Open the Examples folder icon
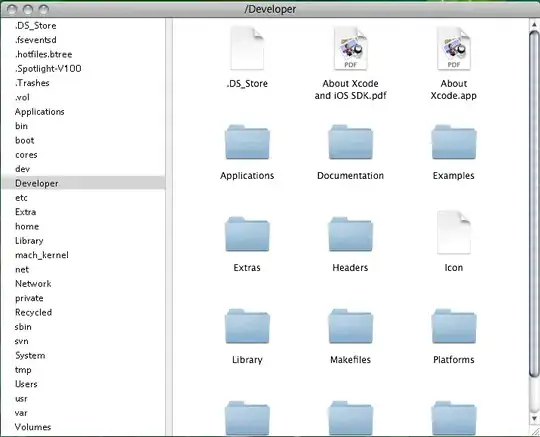The image size is (540, 437). (x=454, y=142)
